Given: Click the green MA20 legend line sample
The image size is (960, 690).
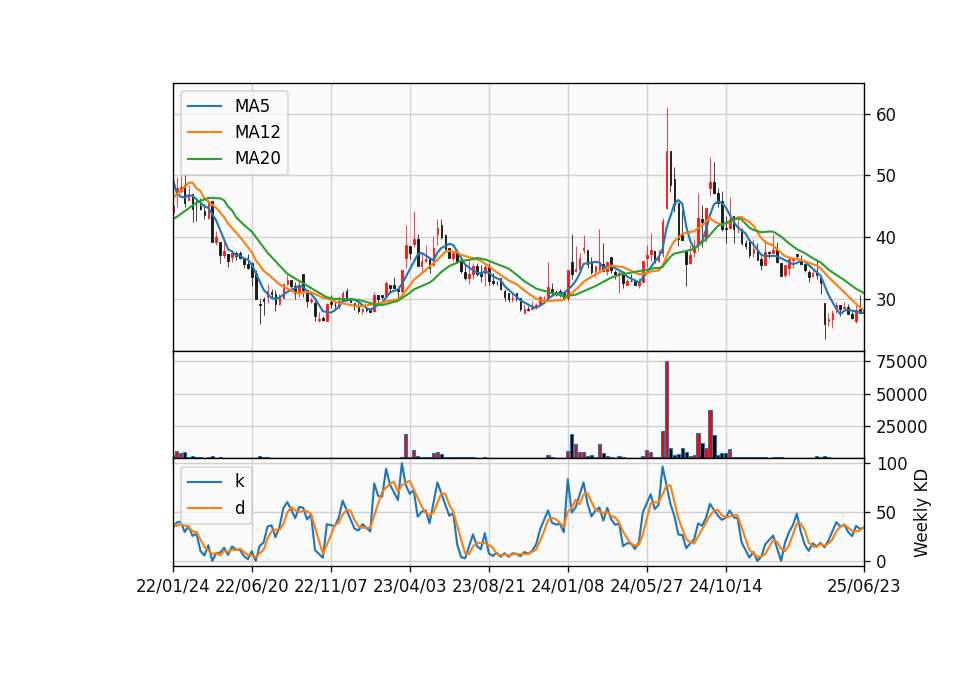Looking at the screenshot, I should [x=204, y=158].
